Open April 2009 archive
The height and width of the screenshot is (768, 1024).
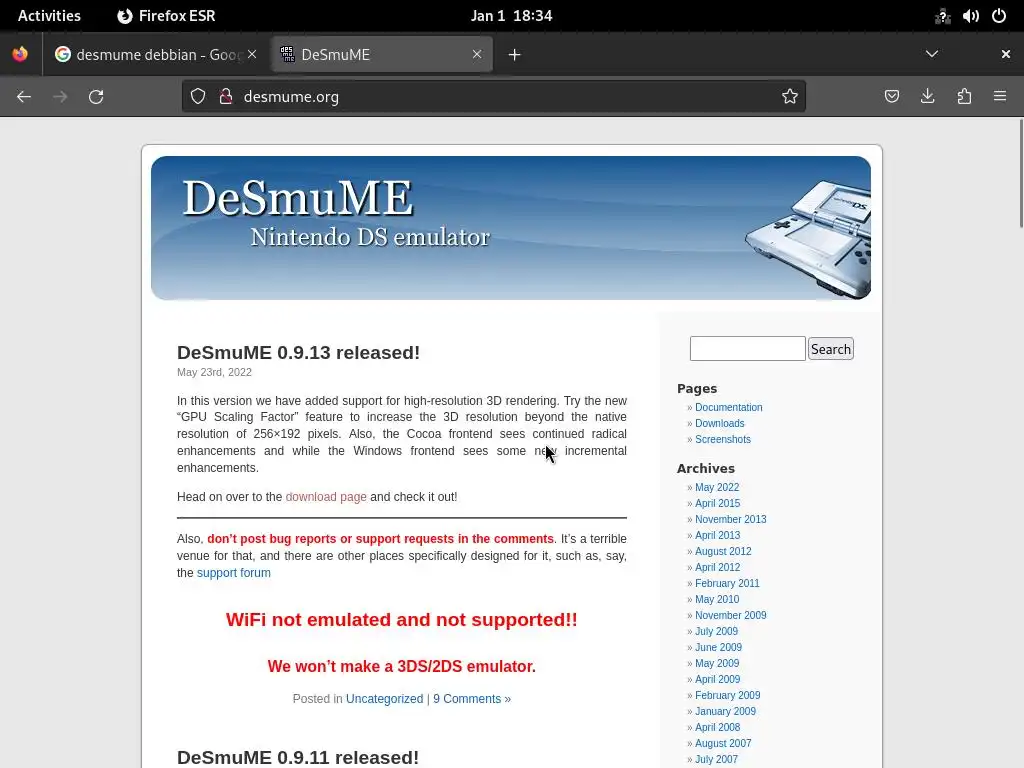tap(717, 679)
